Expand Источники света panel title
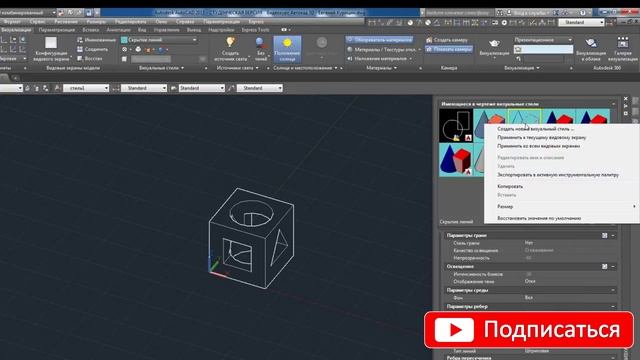 coord(237,68)
